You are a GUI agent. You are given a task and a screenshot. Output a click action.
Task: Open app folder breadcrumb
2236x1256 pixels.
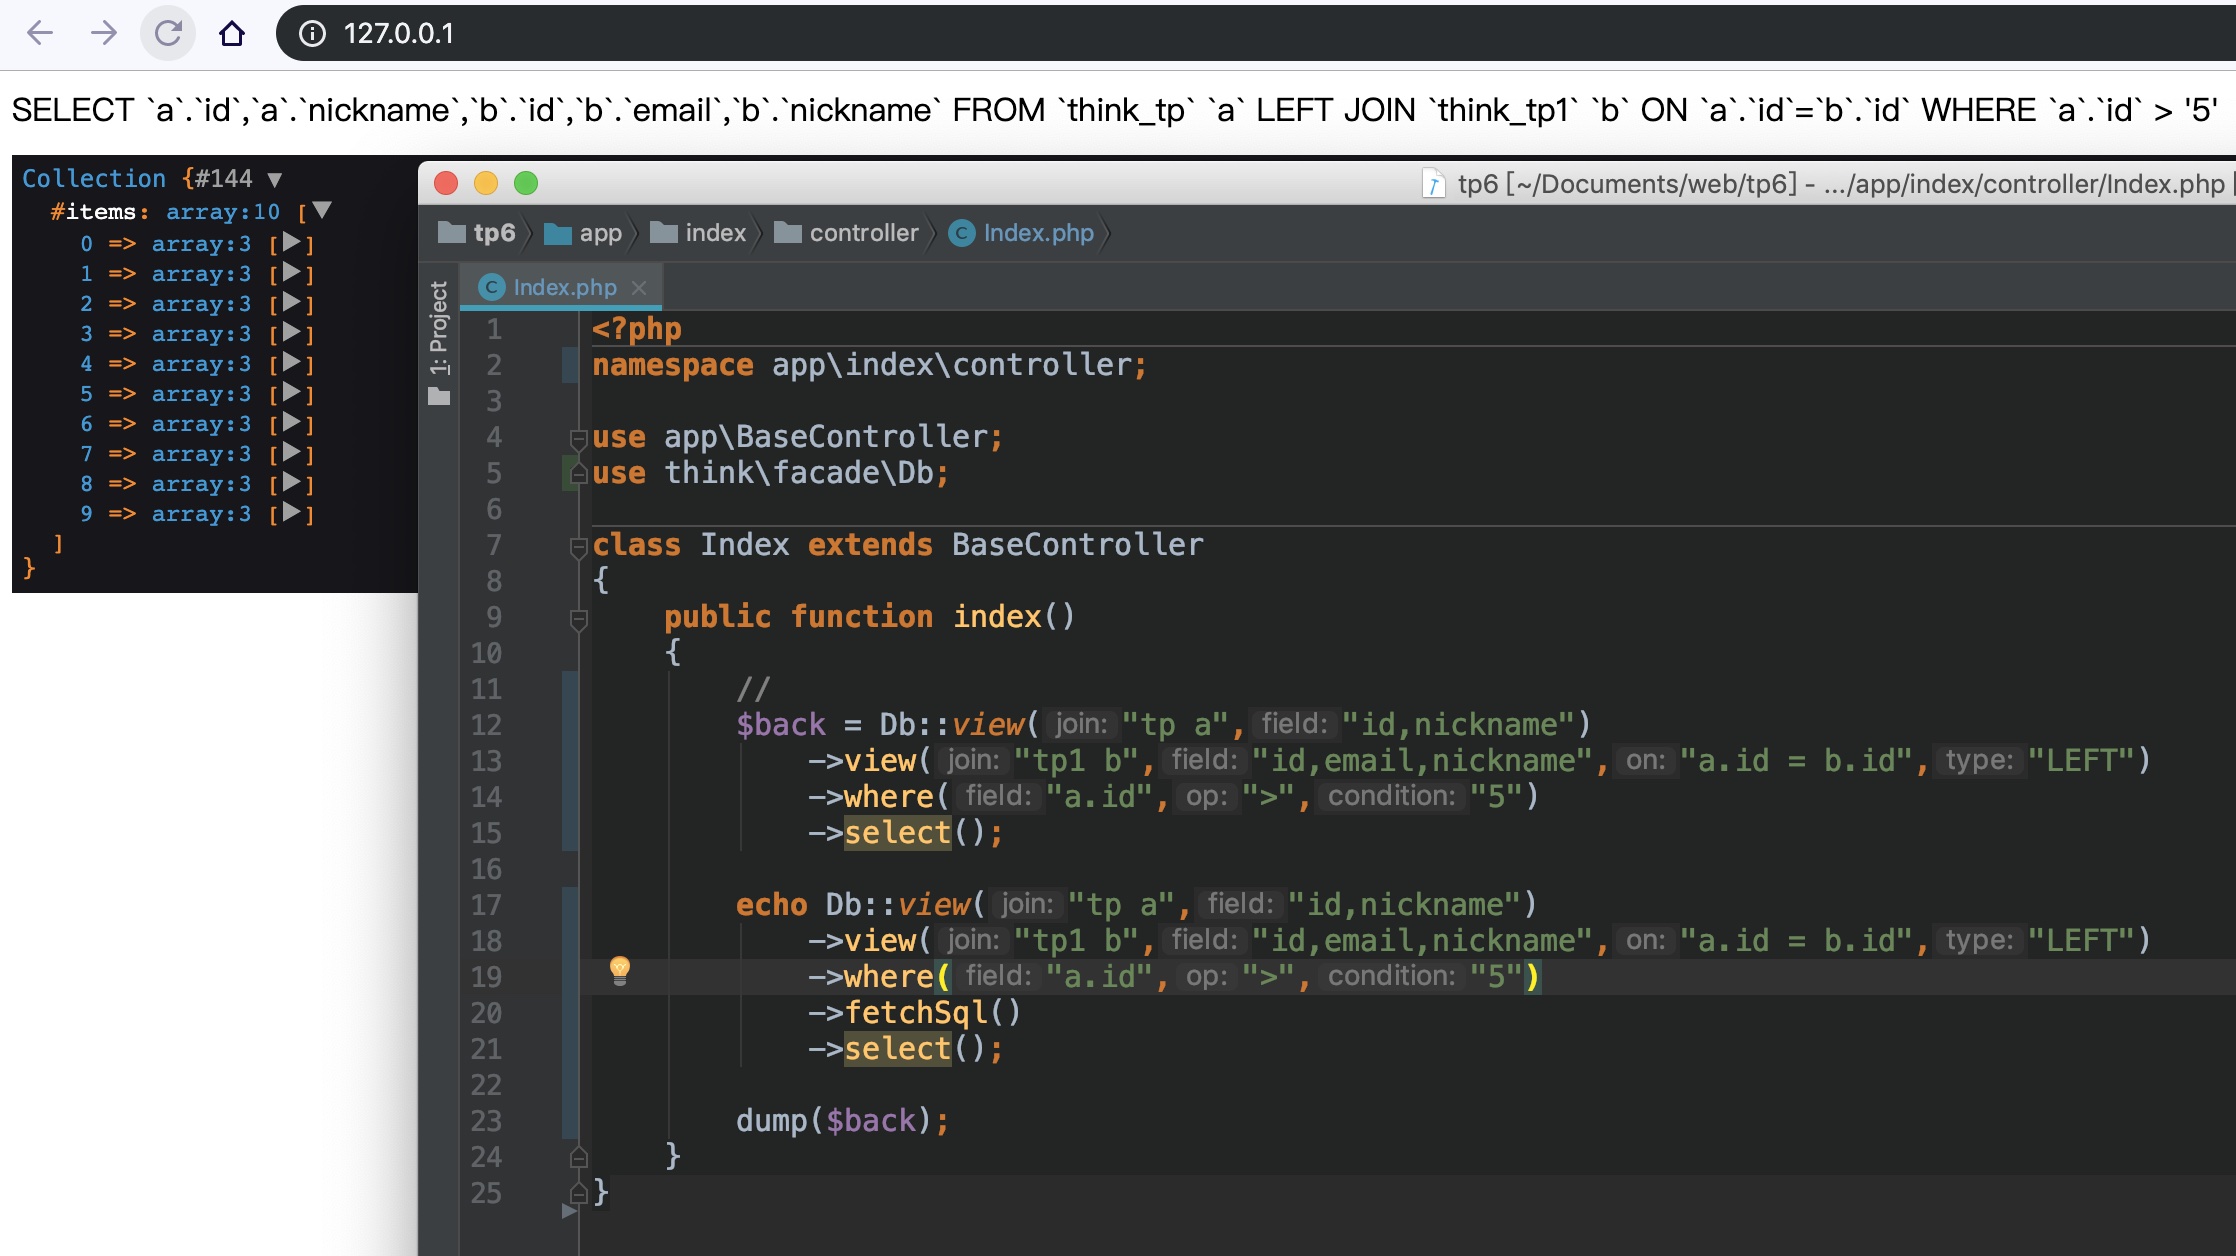coord(584,233)
